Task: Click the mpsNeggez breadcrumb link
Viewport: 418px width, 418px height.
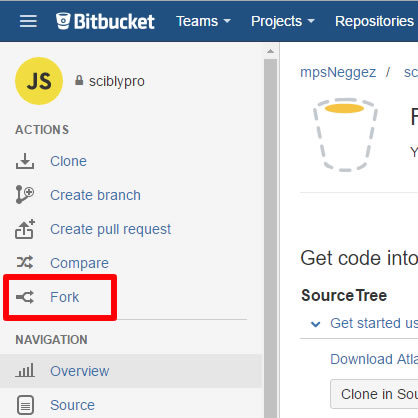Action: [338, 72]
